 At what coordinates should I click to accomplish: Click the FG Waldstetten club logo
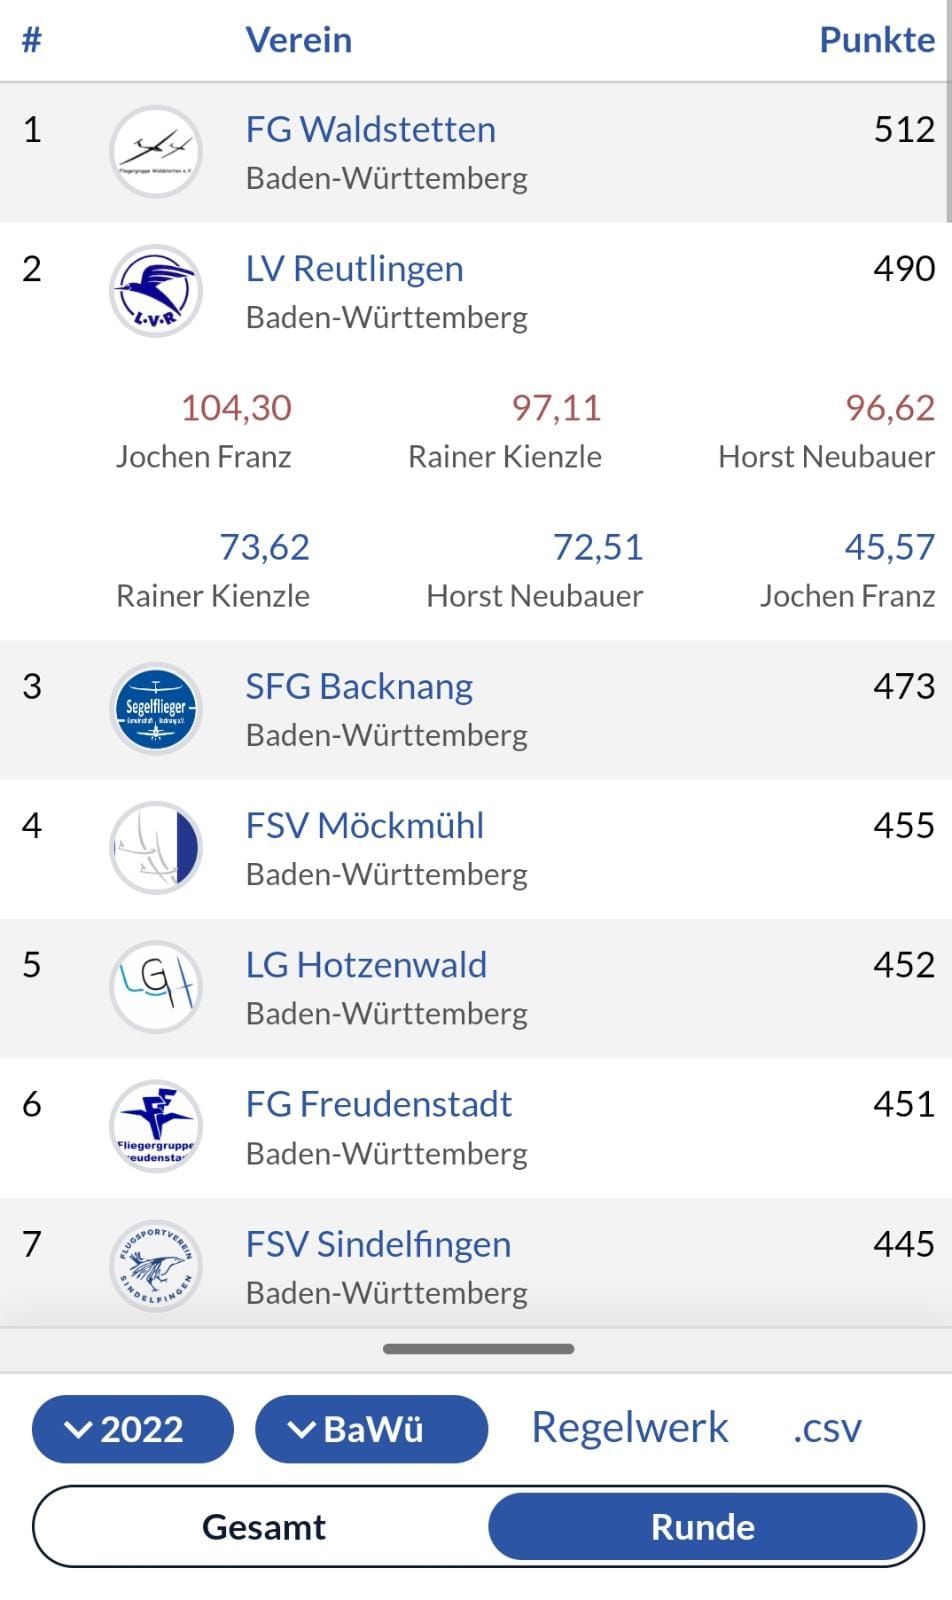(156, 152)
